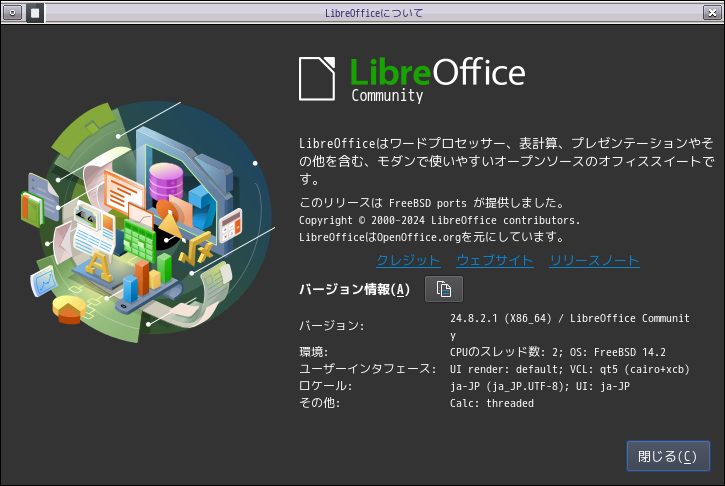Viewport: 725px width, 486px height.
Task: Click the 'LibreOfficeはOpenOffice.orgを元にしています。' line
Action: click(x=432, y=237)
